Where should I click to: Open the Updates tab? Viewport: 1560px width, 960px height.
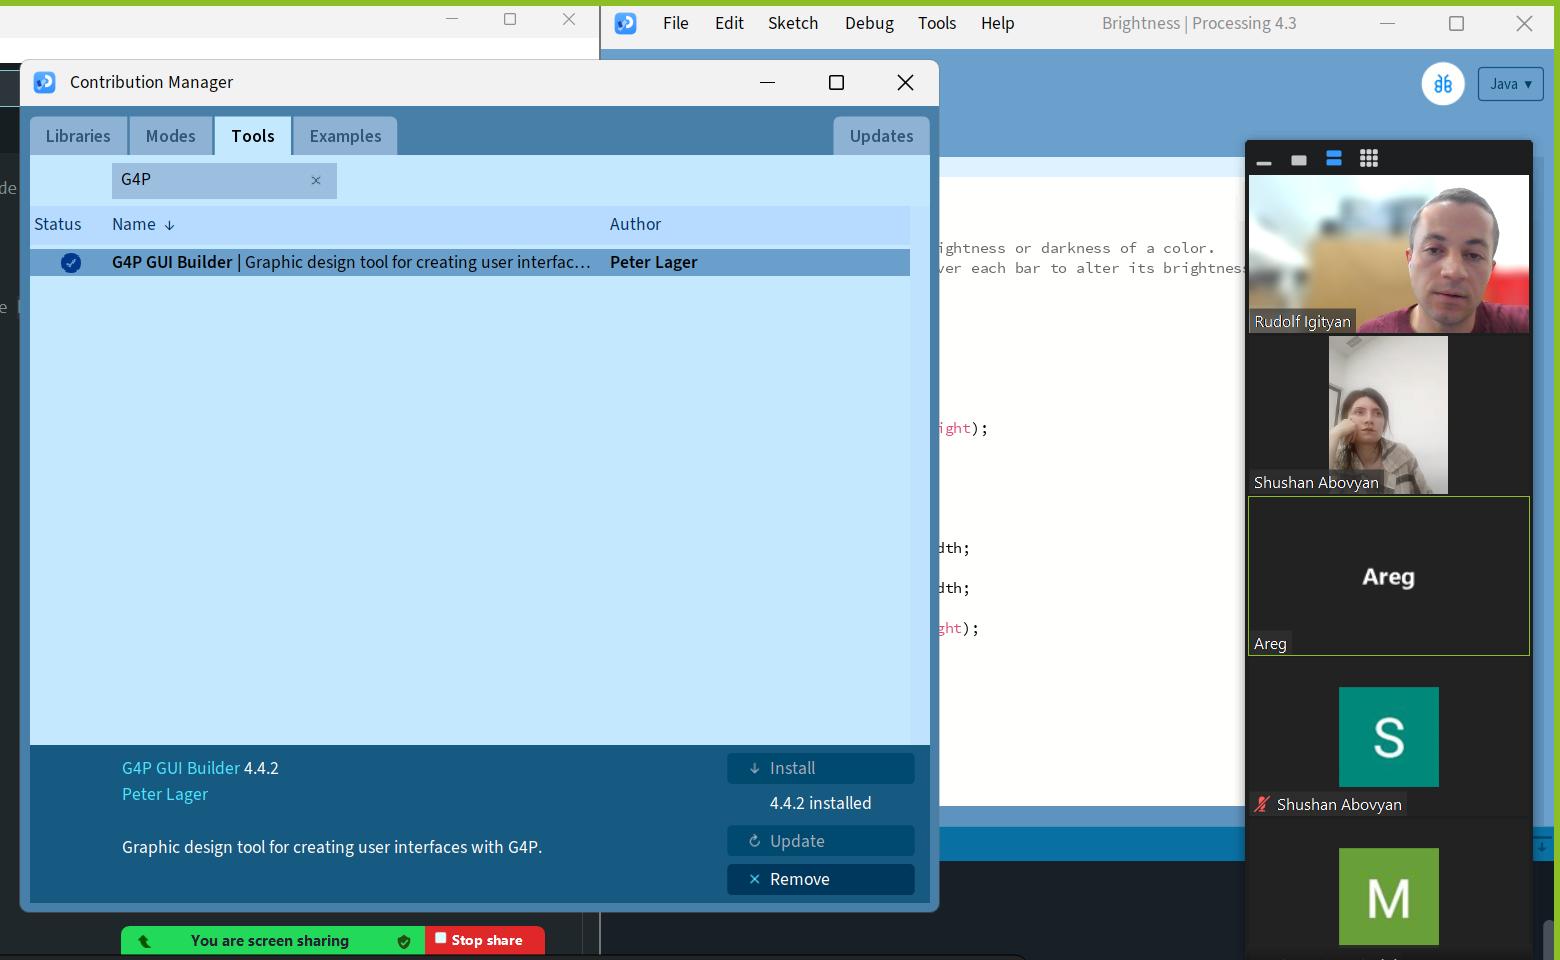881,136
